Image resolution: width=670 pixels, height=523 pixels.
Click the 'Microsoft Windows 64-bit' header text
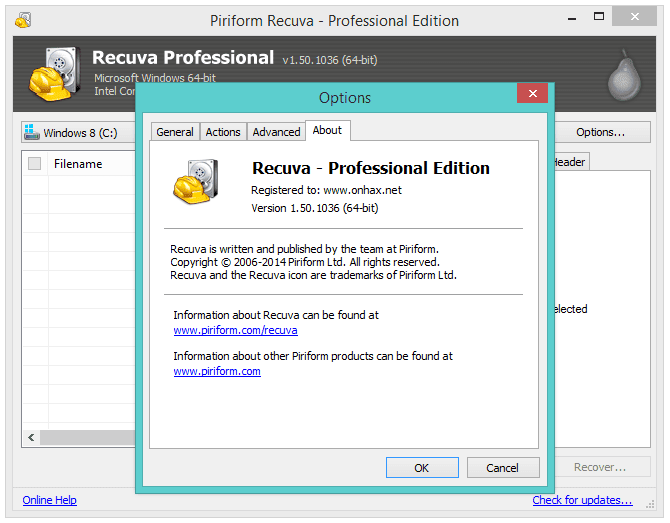click(155, 78)
